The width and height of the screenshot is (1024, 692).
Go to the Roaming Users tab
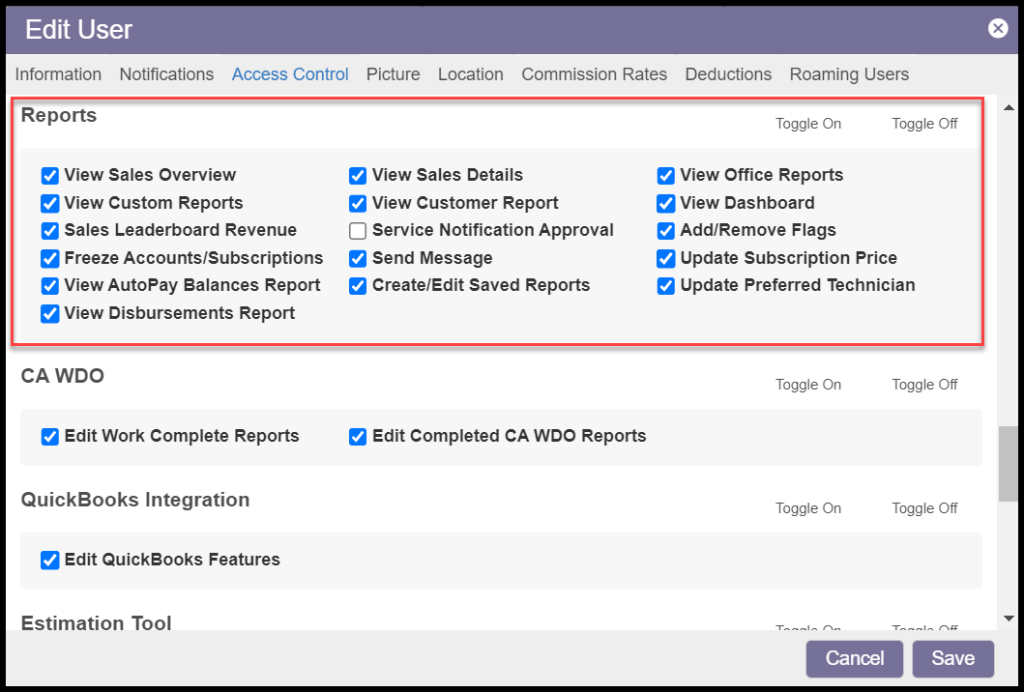point(848,74)
